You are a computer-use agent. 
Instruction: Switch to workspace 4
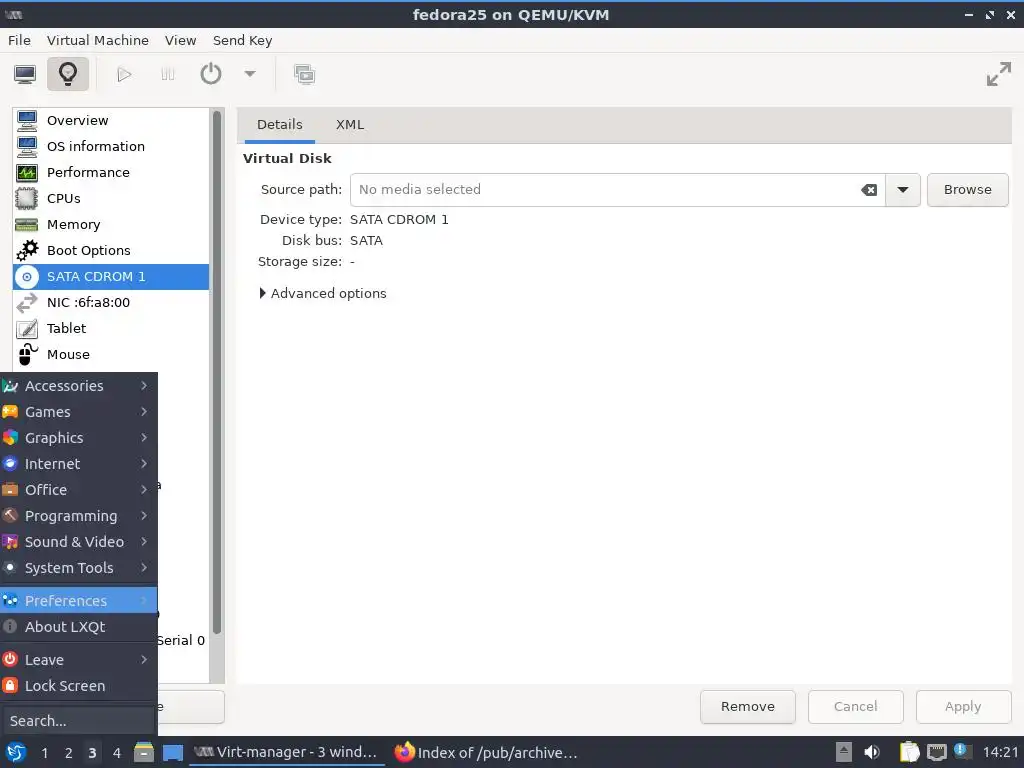(116, 753)
